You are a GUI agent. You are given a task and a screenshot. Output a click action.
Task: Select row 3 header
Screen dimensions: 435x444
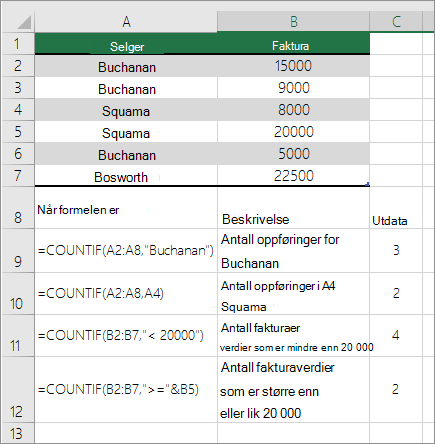(x=18, y=88)
